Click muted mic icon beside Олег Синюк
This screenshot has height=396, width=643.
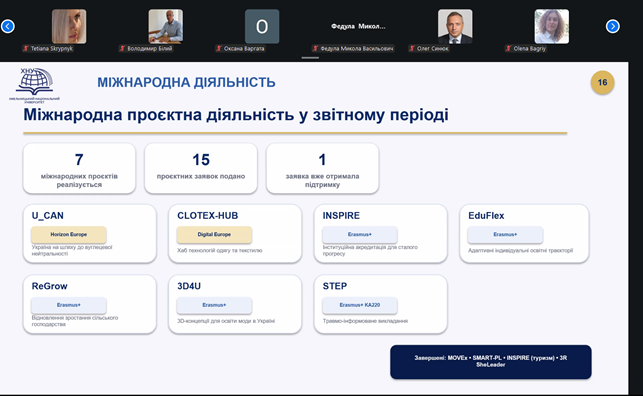(x=412, y=48)
